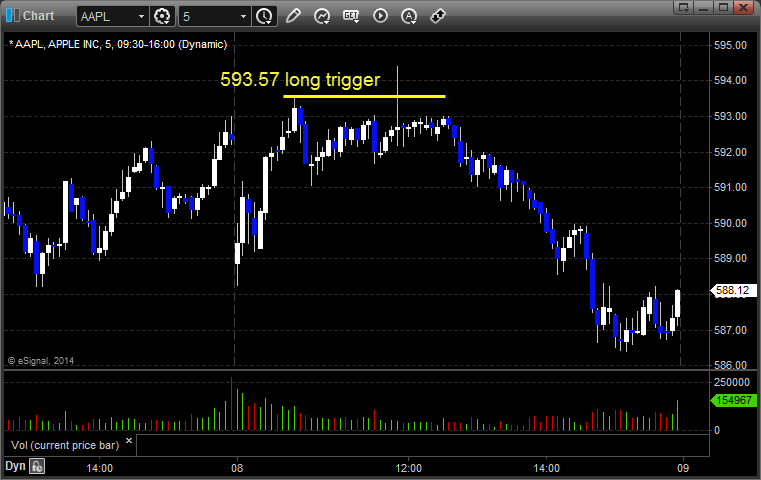Screen dimensions: 761x480
Task: Click the bar replay play button
Action: click(x=380, y=16)
